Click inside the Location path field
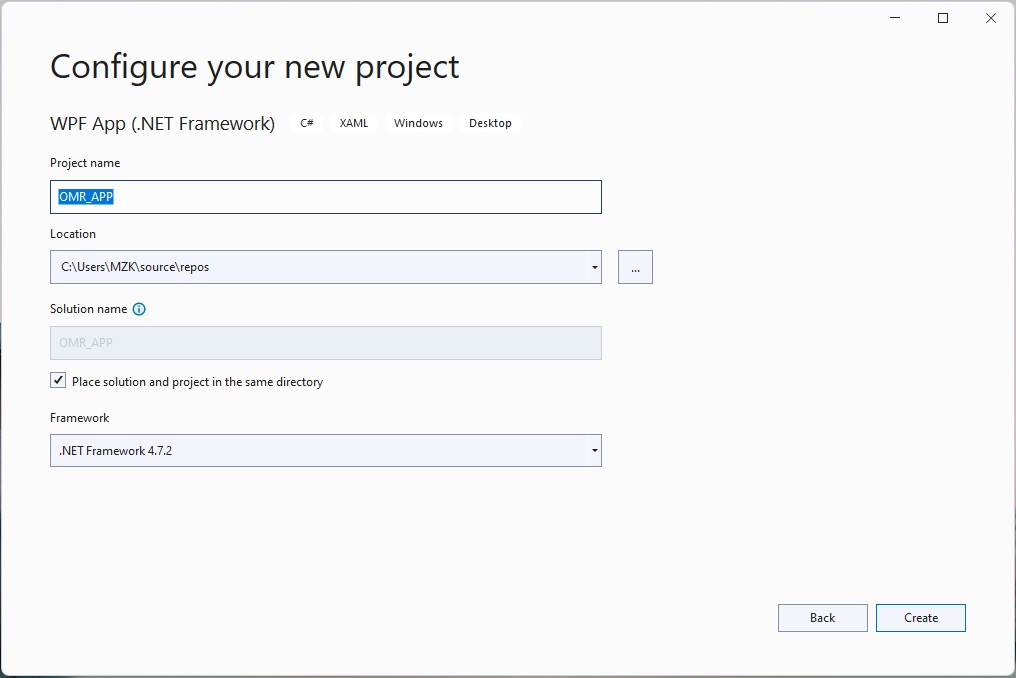 300,267
